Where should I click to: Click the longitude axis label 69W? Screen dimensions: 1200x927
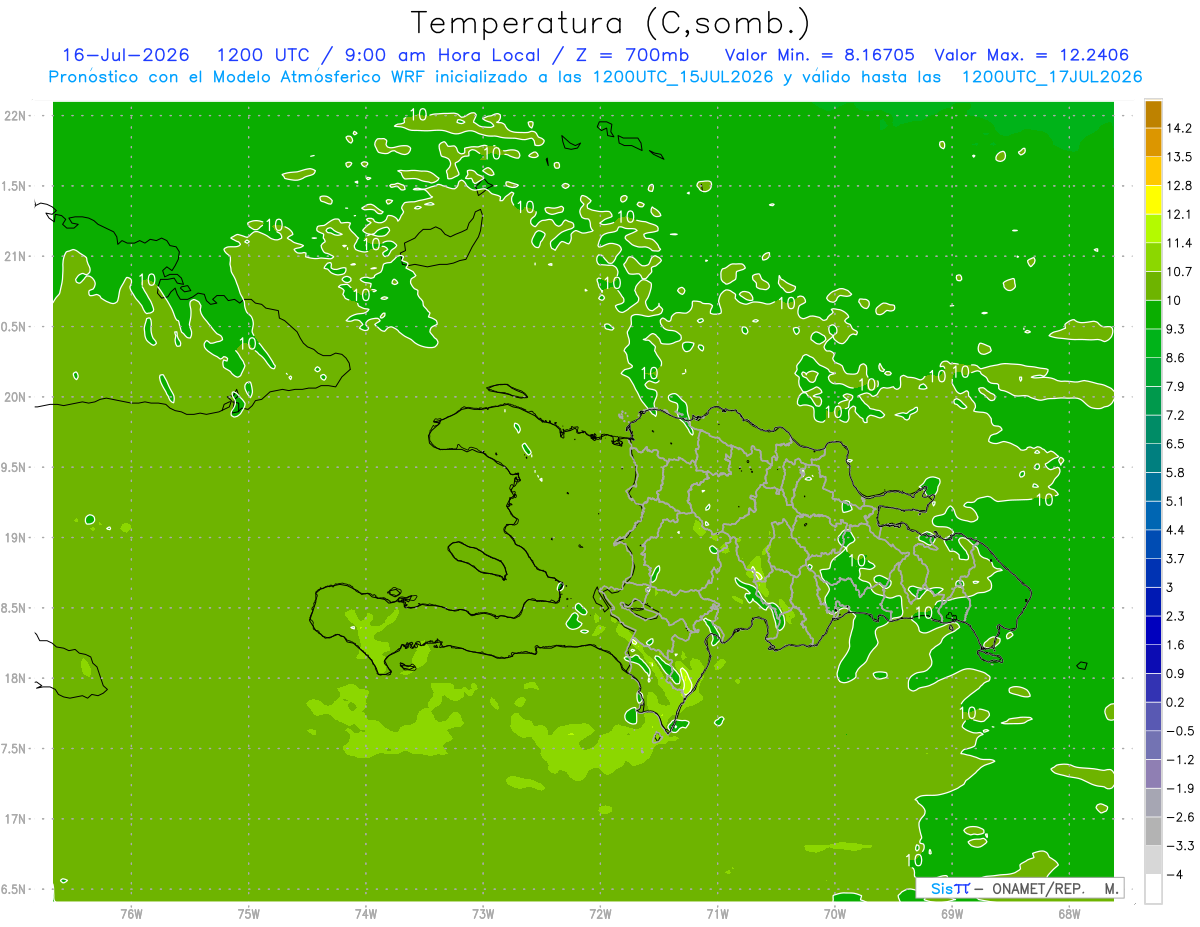coord(951,913)
